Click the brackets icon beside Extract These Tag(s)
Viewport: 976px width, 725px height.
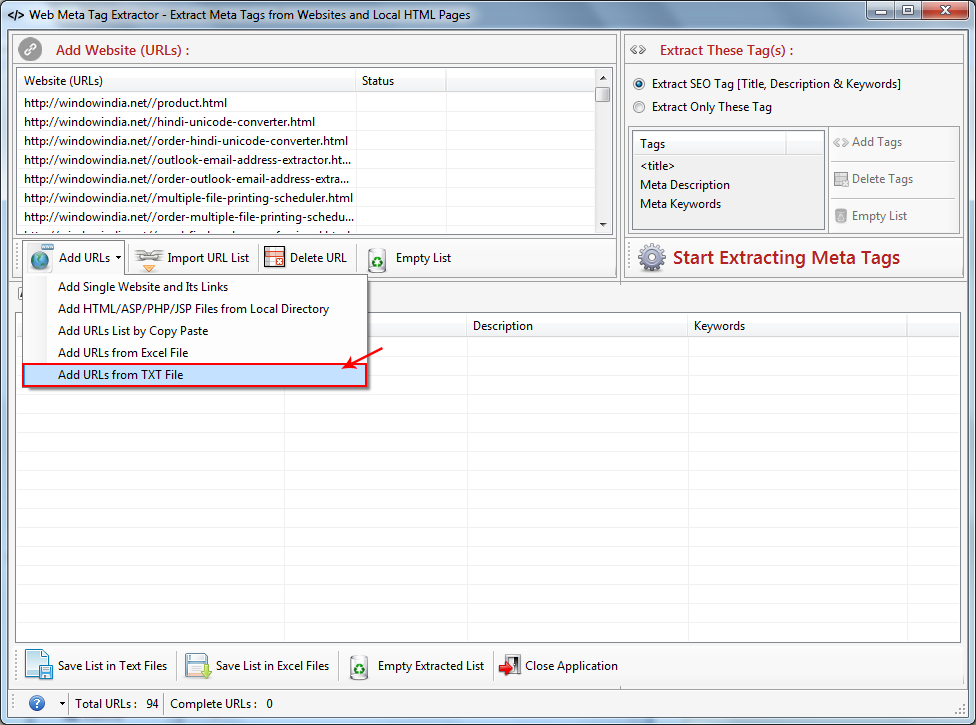(x=638, y=50)
